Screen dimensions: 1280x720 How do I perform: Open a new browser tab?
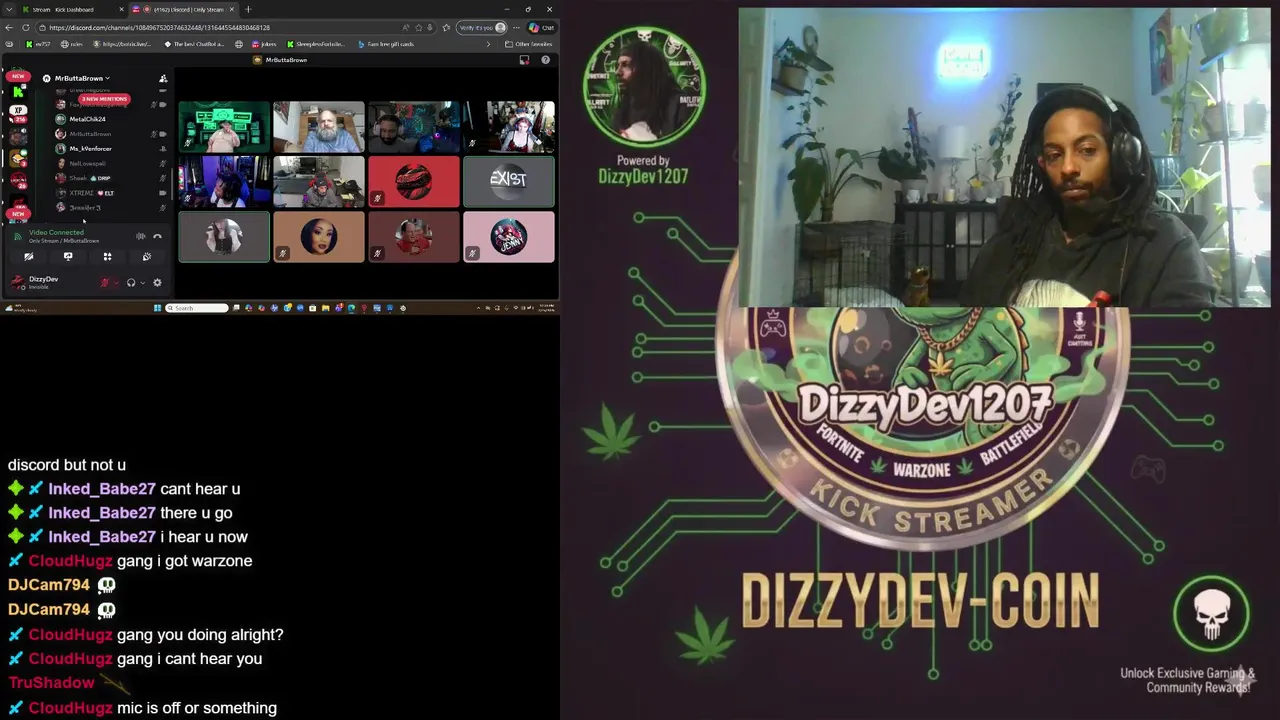click(248, 9)
